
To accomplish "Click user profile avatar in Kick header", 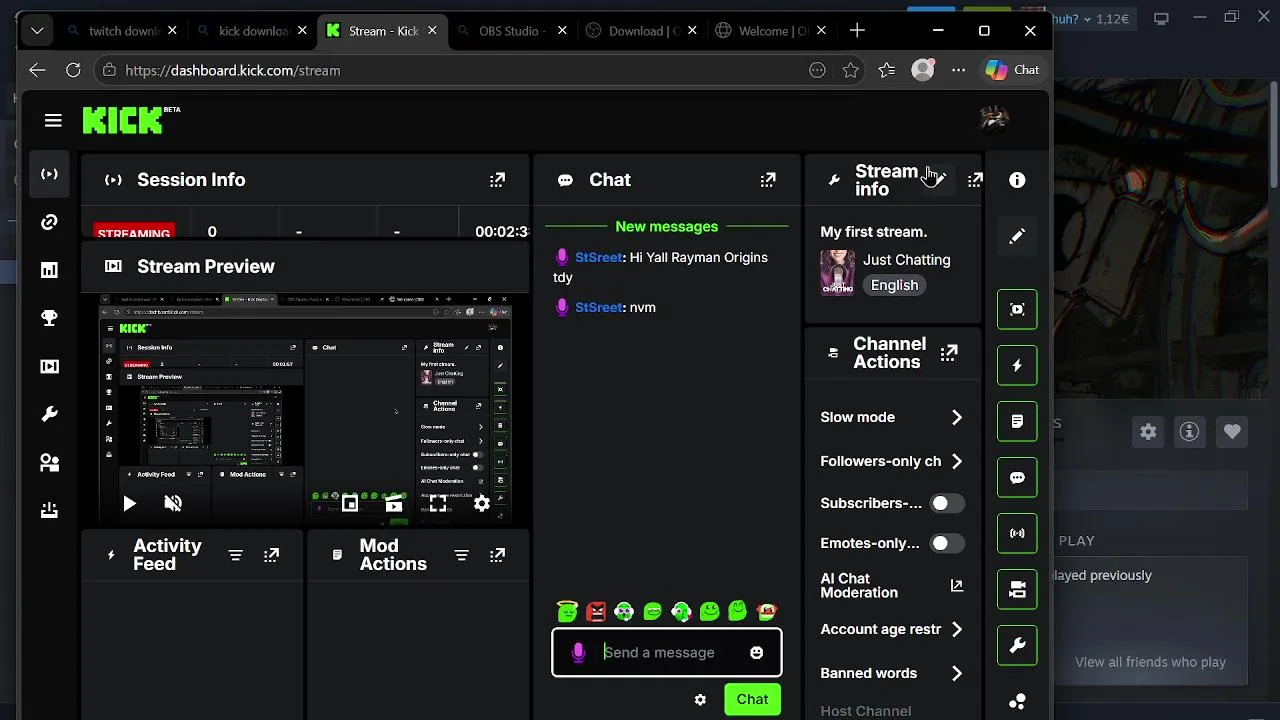I will [x=993, y=120].
